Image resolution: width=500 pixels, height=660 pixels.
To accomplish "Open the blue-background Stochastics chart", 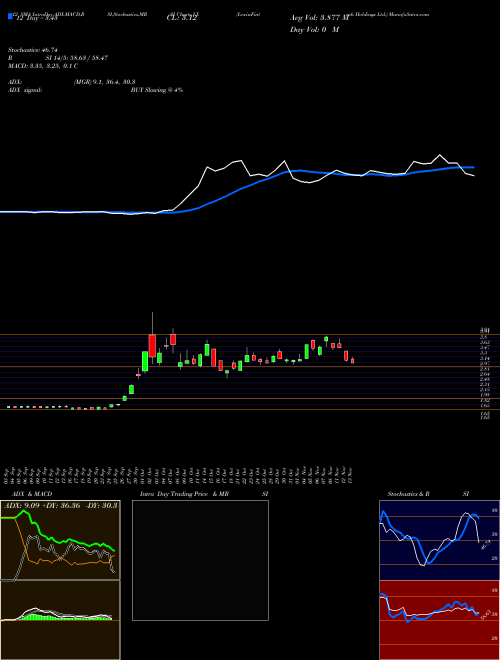I will (439, 540).
